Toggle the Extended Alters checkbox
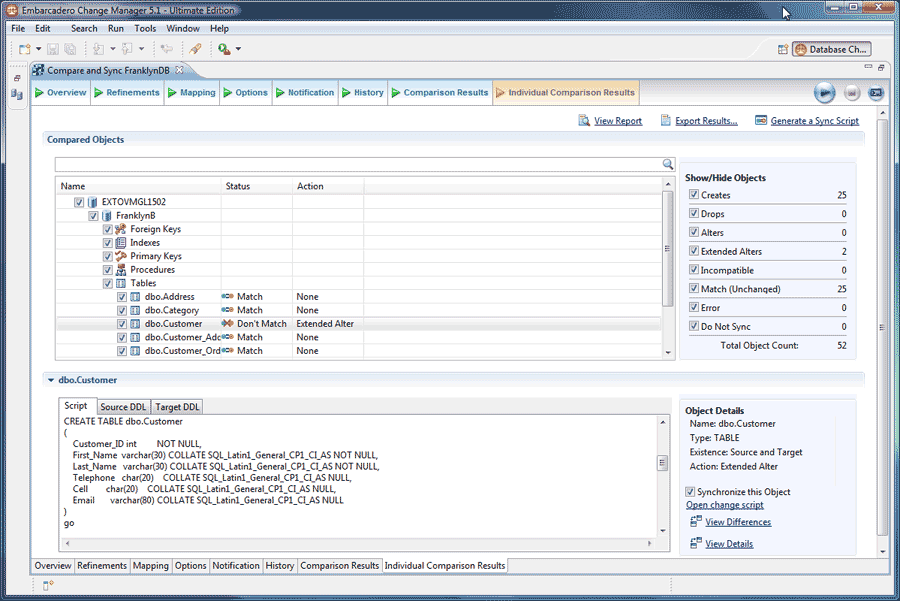This screenshot has height=601, width=900. click(694, 251)
